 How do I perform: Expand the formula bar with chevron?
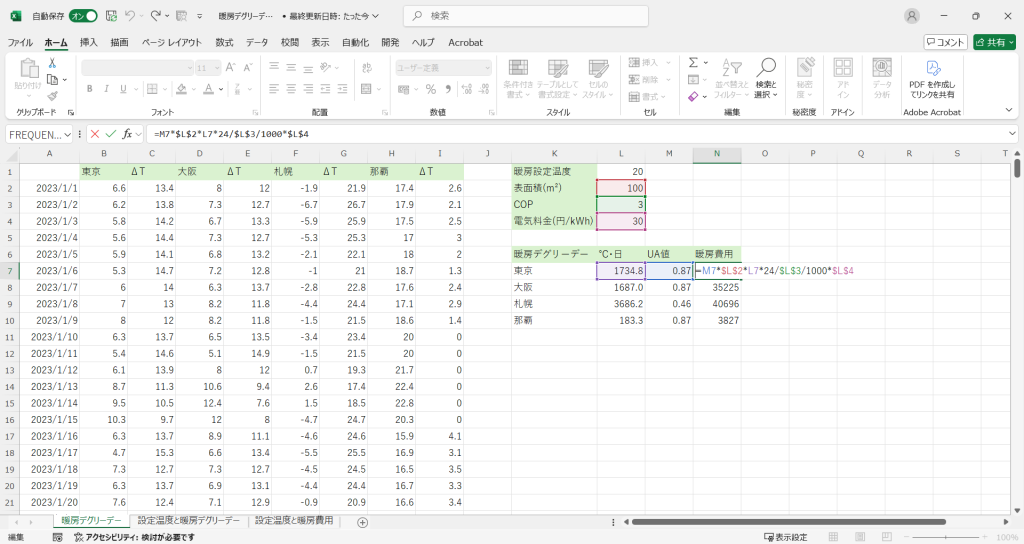point(1012,134)
